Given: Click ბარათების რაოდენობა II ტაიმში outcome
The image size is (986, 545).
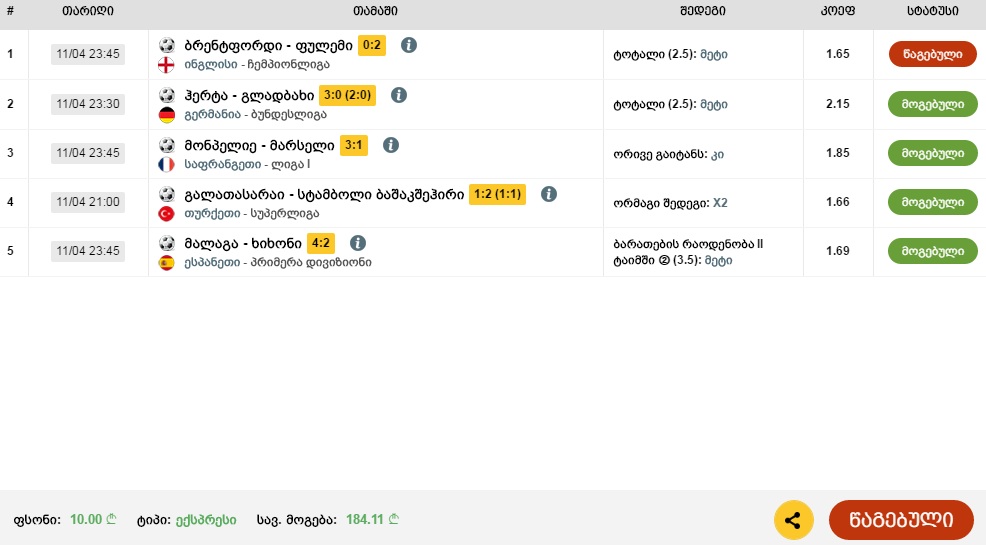Looking at the screenshot, I should tap(688, 252).
